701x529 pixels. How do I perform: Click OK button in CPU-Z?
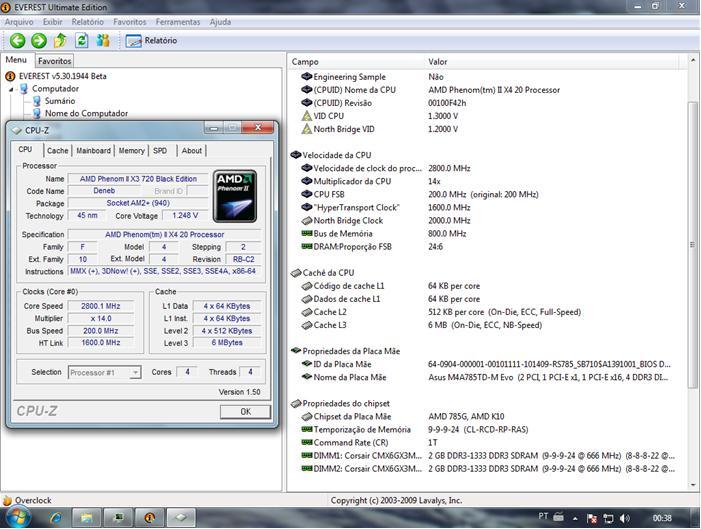click(x=245, y=411)
